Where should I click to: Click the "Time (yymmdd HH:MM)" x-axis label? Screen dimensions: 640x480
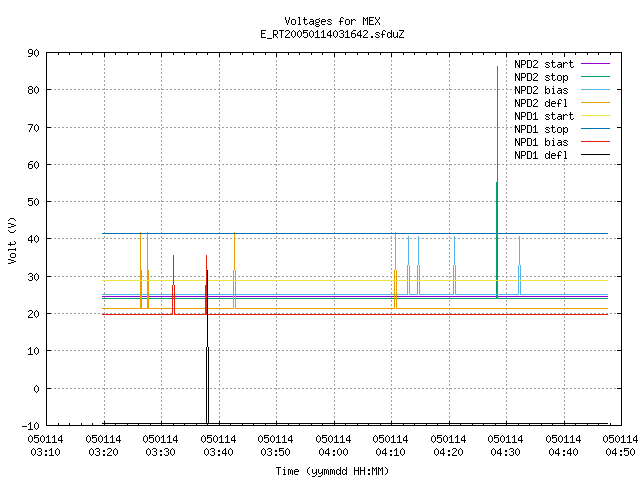332,471
